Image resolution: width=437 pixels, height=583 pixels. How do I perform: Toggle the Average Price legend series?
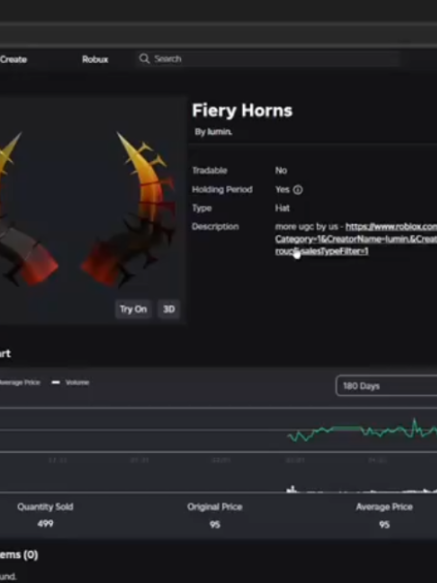(19, 383)
